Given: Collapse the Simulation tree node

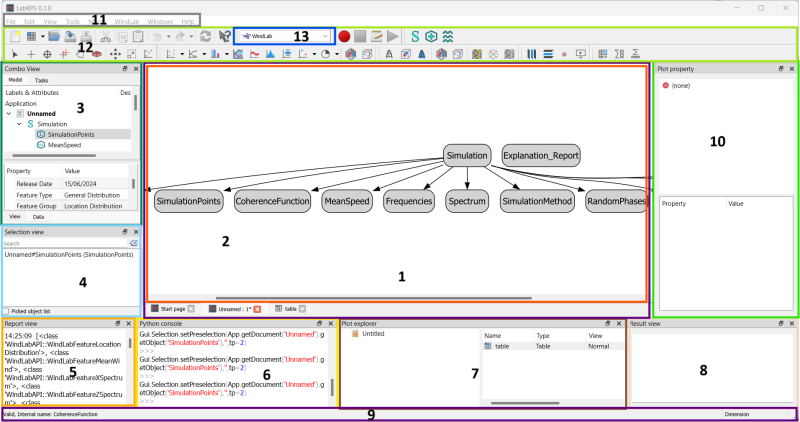Looking at the screenshot, I should 19,124.
